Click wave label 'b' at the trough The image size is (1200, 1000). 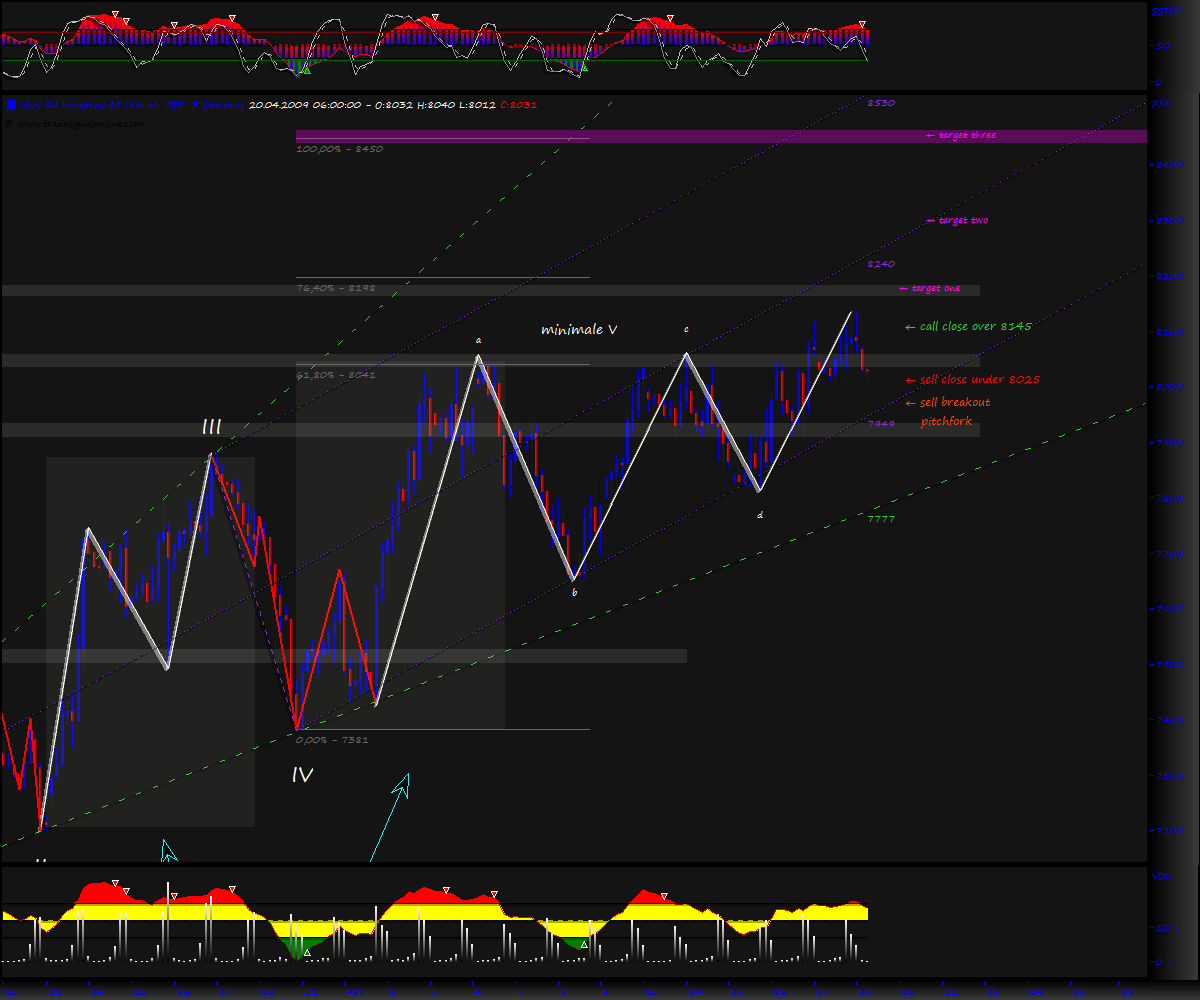[574, 592]
